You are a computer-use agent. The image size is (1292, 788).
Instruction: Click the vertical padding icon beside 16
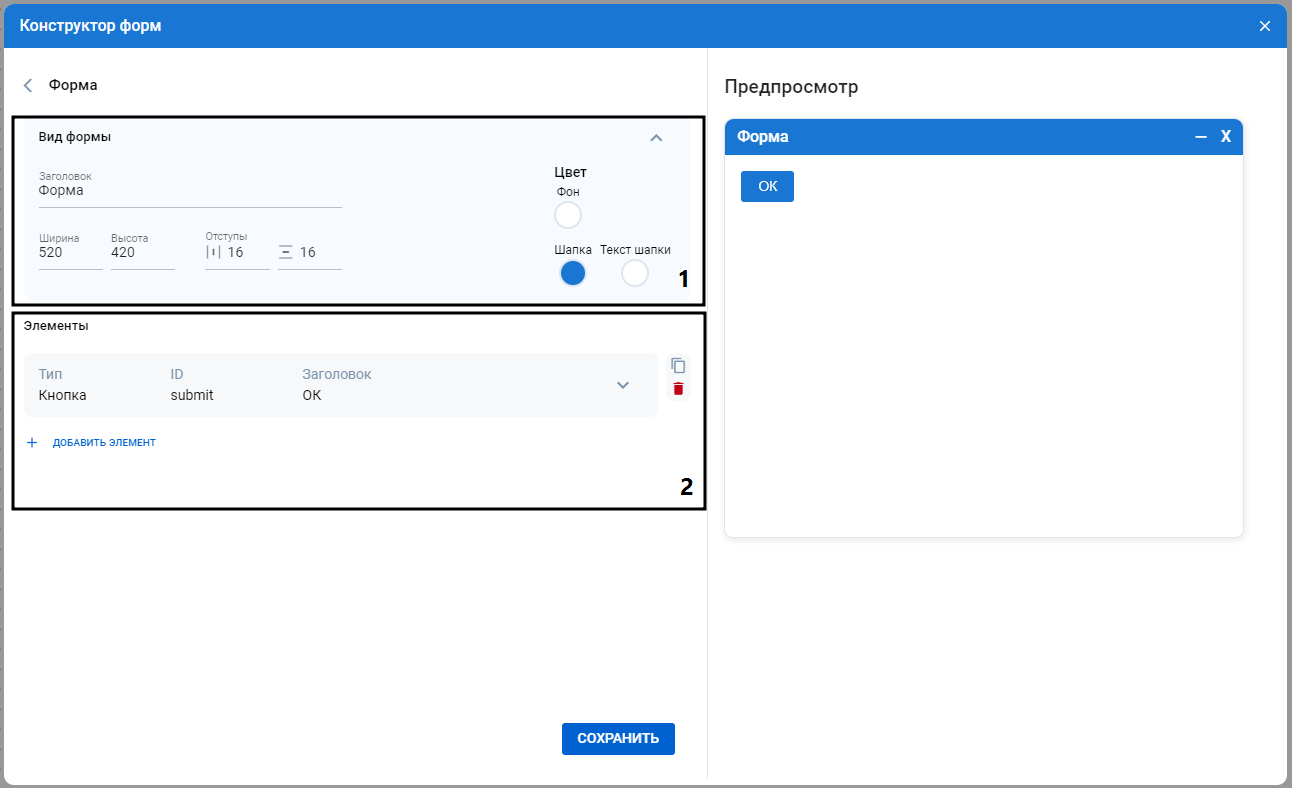click(285, 252)
